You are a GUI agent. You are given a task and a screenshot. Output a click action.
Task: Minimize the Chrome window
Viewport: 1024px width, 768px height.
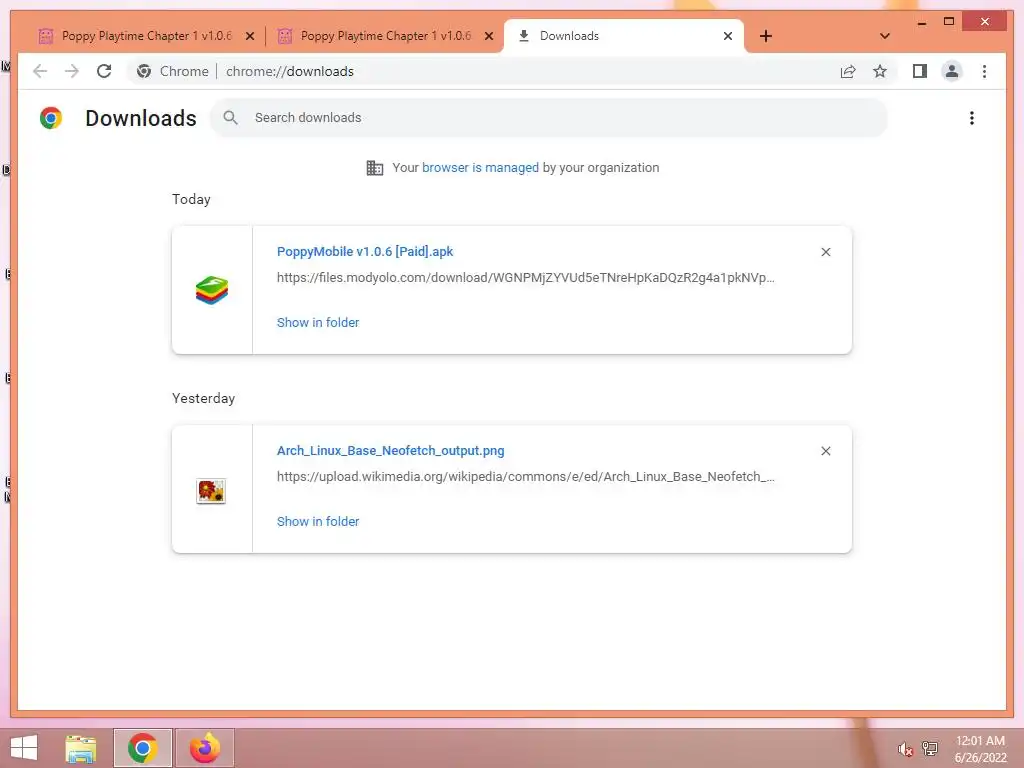(921, 22)
